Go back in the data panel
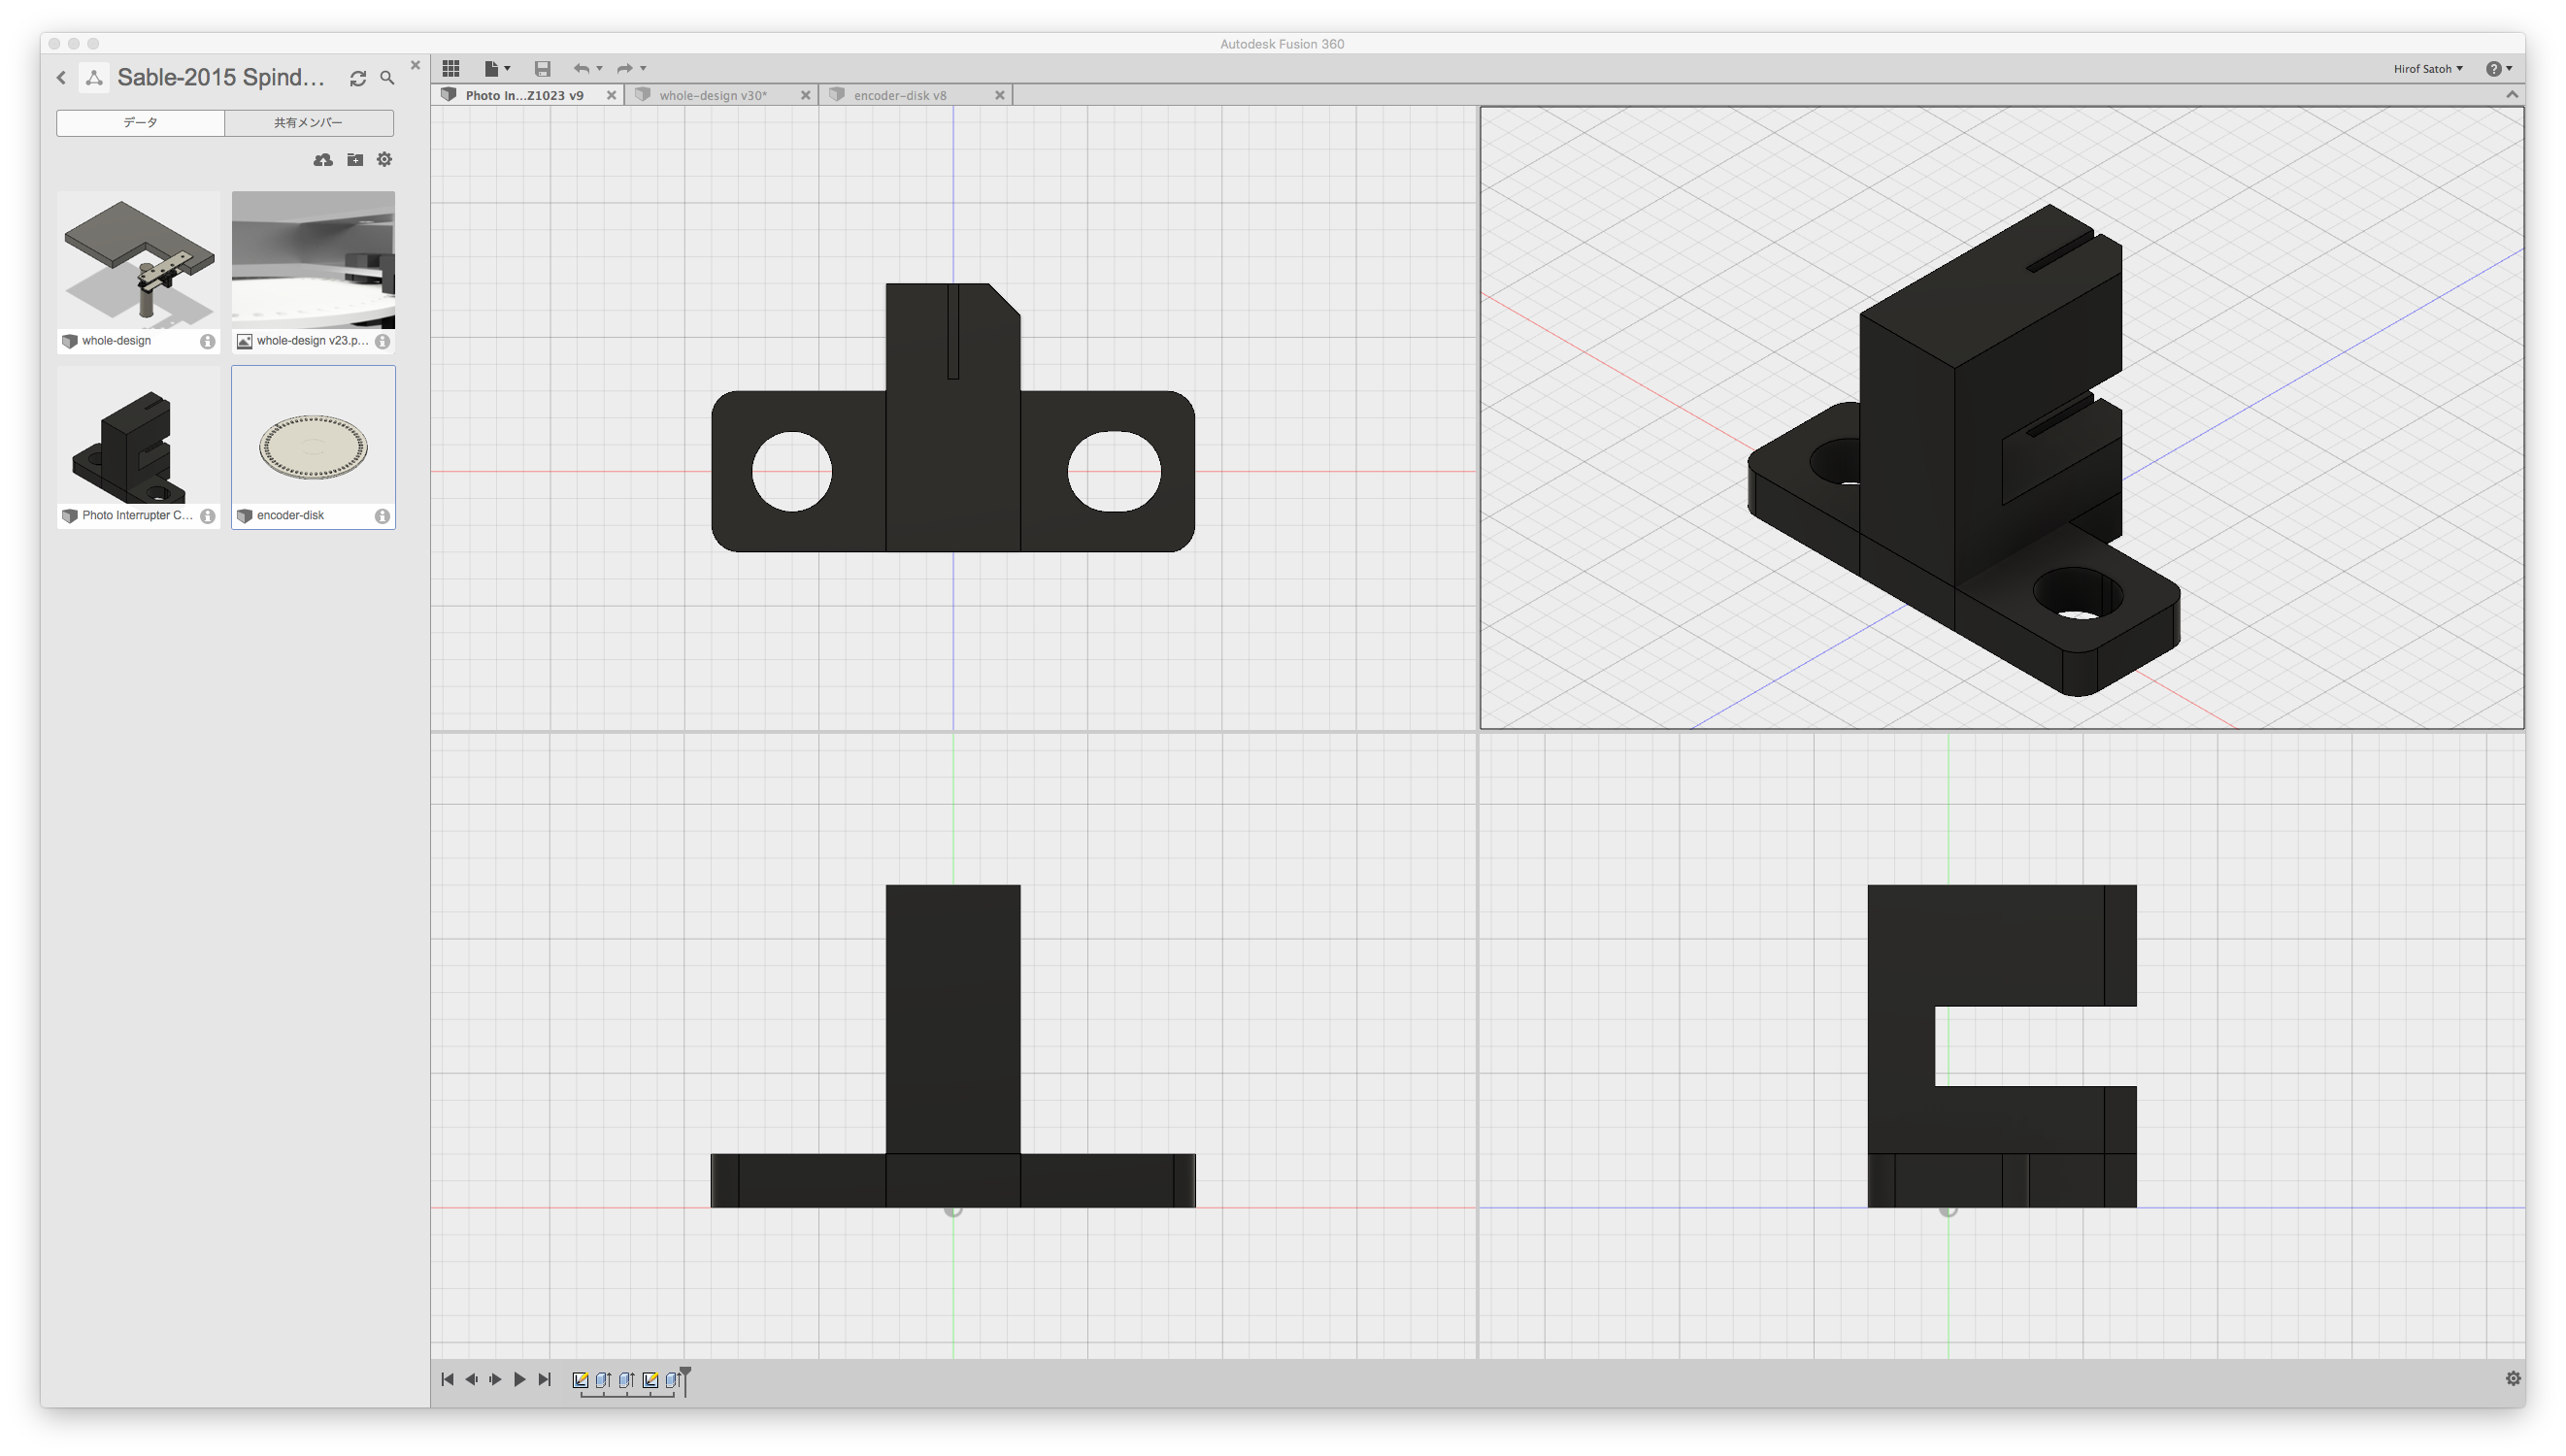Screen dimensions: 2566x1456 62,78
